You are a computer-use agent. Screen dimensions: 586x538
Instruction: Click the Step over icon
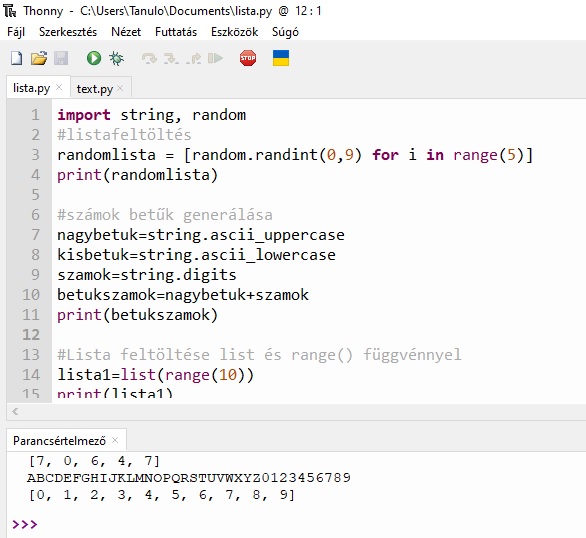pos(149,59)
